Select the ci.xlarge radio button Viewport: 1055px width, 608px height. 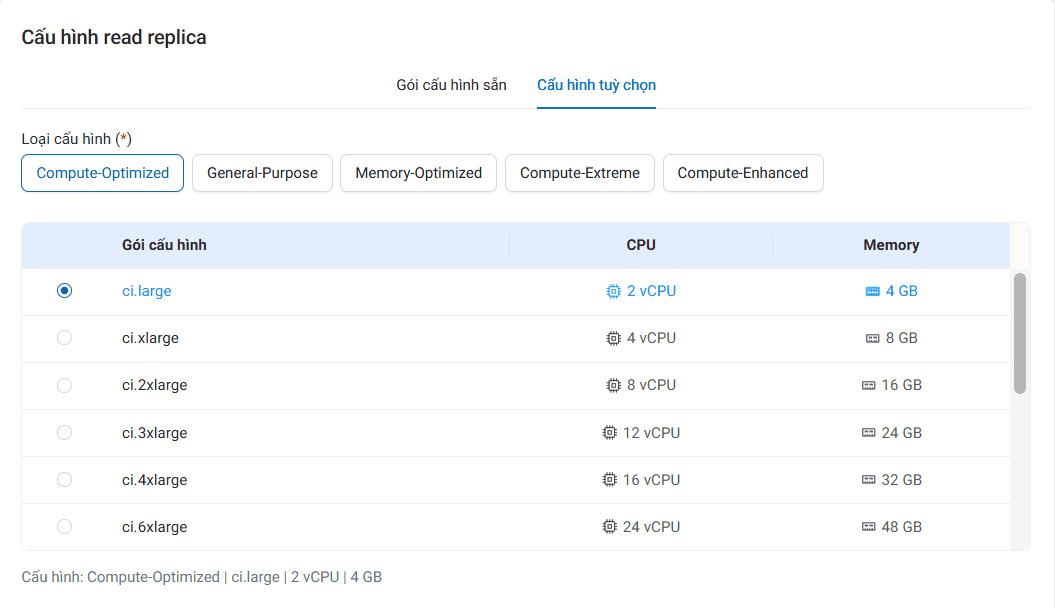[65, 338]
